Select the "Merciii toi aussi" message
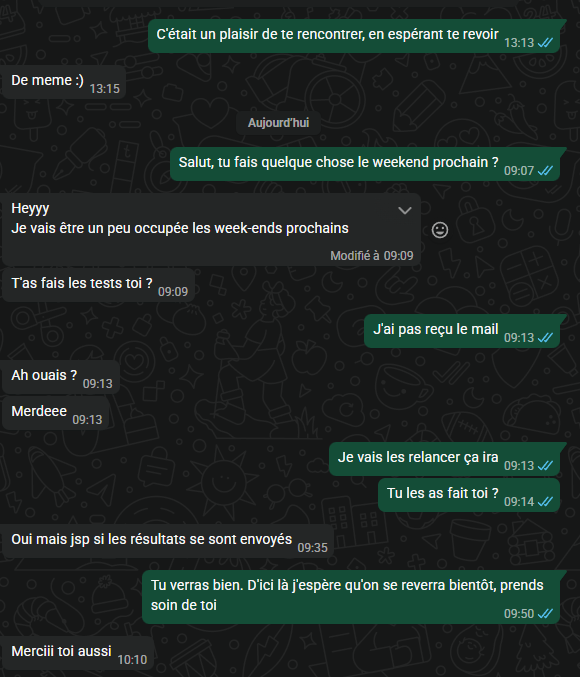The width and height of the screenshot is (580, 677). [x=78, y=653]
